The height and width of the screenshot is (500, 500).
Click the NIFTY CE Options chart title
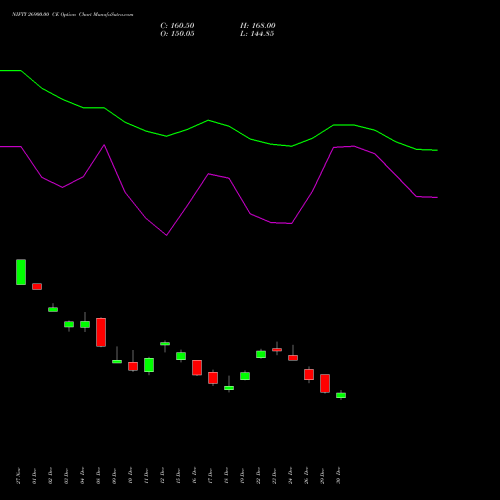pos(73,15)
